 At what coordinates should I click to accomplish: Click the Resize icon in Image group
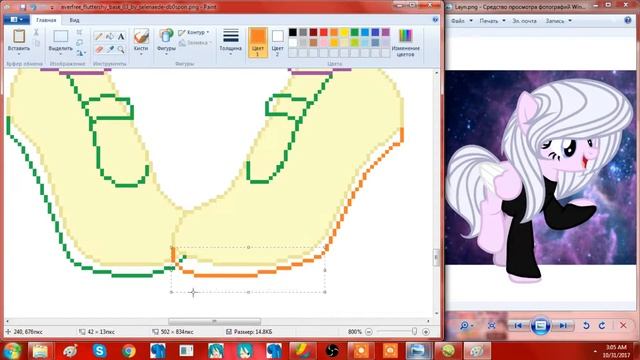point(80,42)
